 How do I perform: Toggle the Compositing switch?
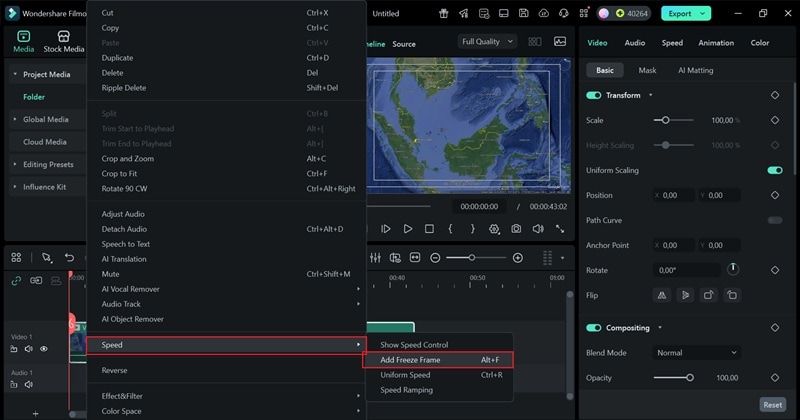593,328
